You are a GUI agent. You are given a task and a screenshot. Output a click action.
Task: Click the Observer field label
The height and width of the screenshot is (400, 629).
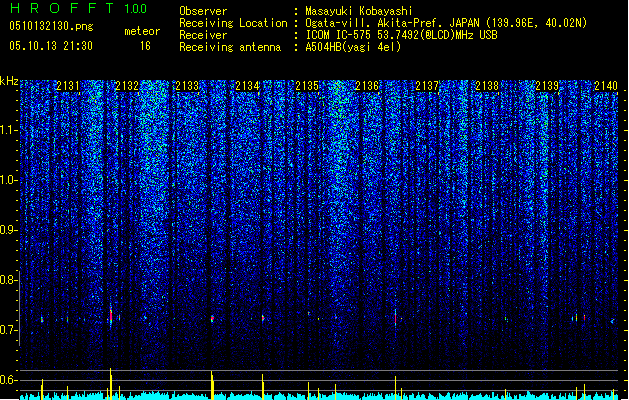click(203, 11)
